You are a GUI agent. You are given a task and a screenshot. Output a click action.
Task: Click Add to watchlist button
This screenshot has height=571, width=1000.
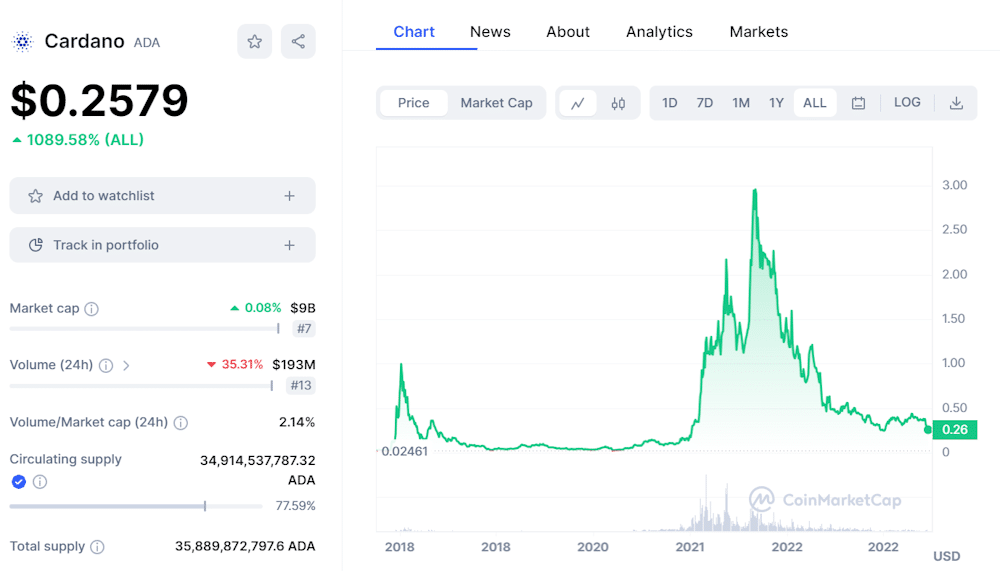163,196
